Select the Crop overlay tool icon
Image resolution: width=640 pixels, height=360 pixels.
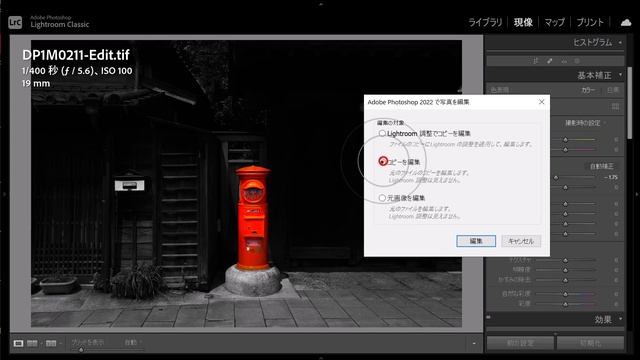[x=536, y=61]
